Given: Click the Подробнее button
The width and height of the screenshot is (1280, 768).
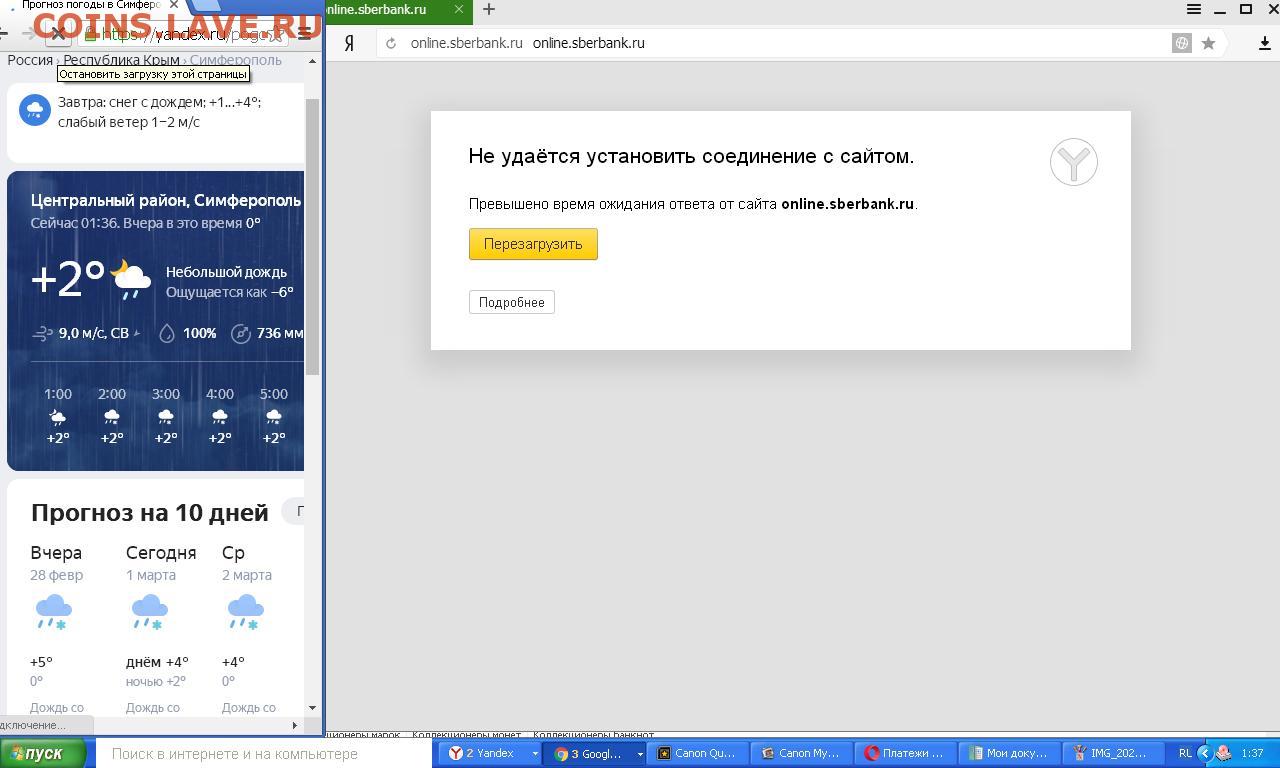Looking at the screenshot, I should [x=512, y=302].
